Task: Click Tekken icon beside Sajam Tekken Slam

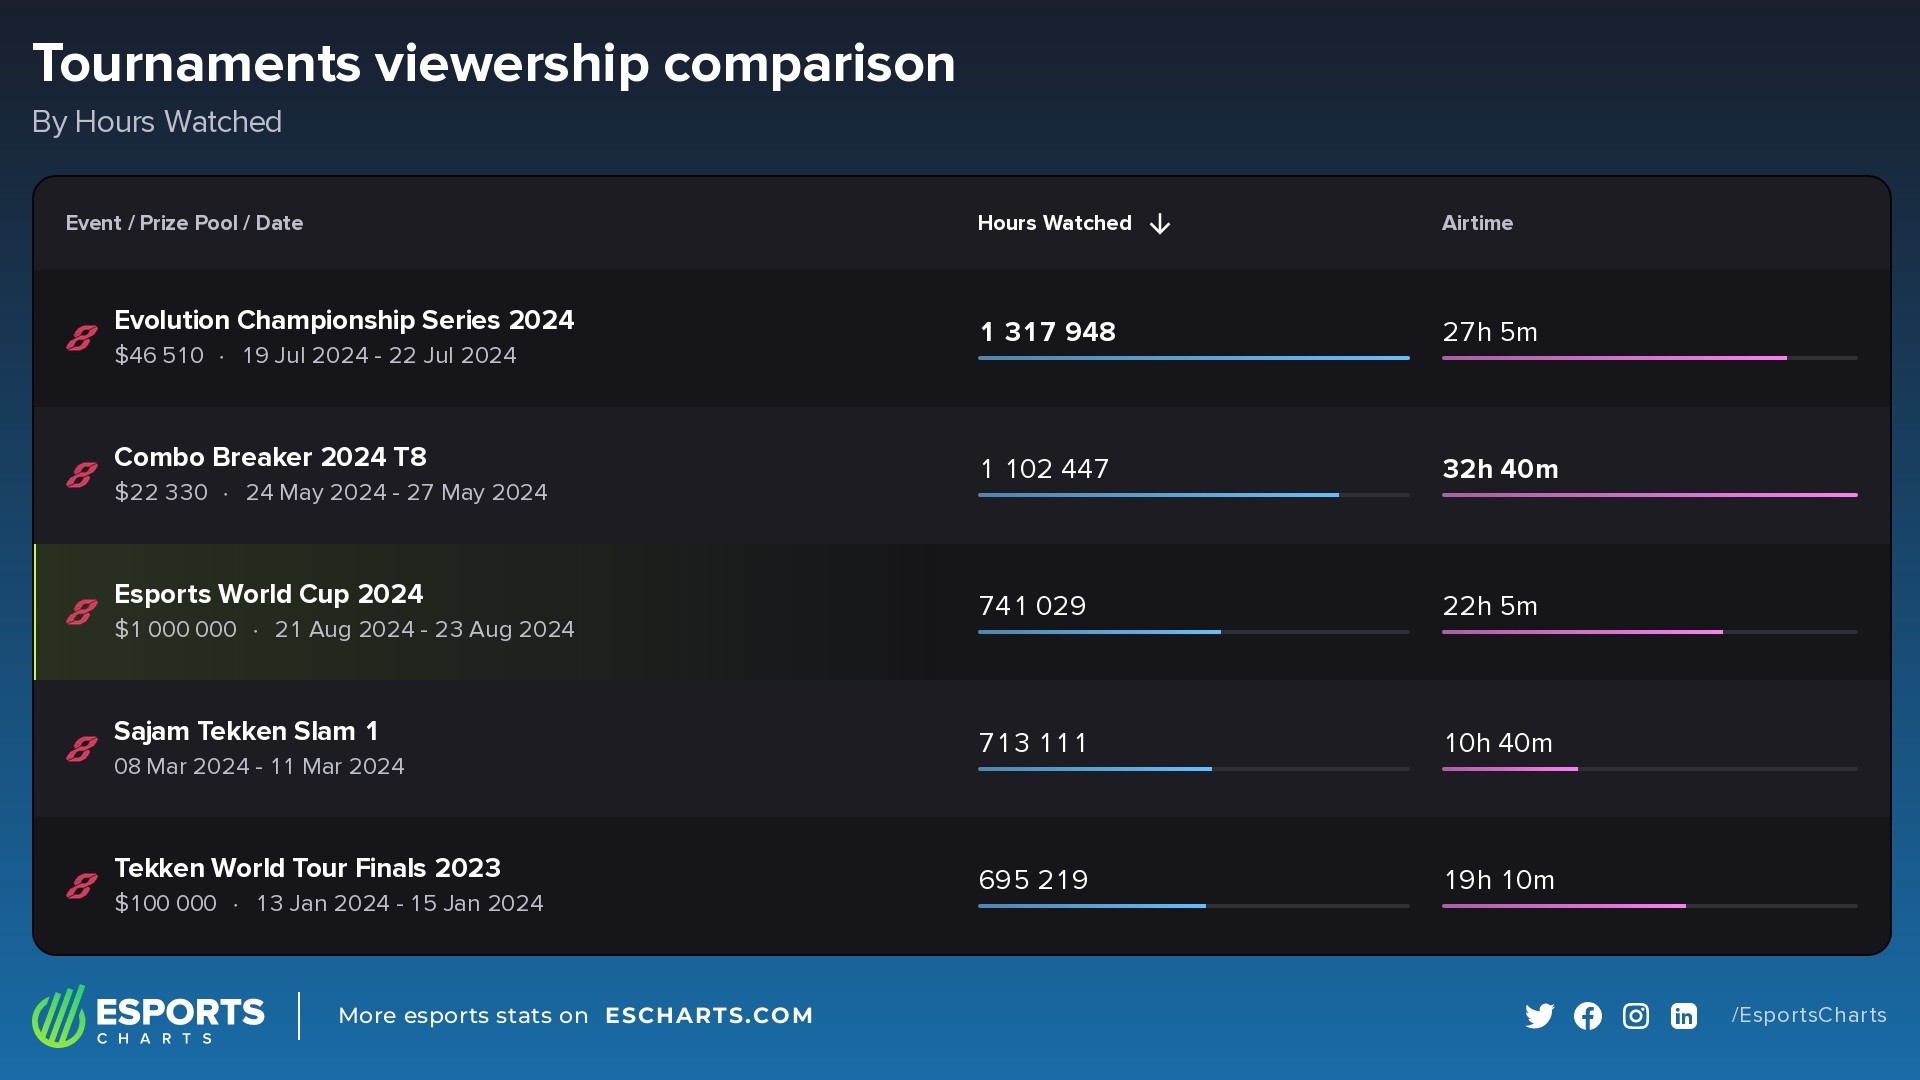Action: pyautogui.click(x=82, y=749)
